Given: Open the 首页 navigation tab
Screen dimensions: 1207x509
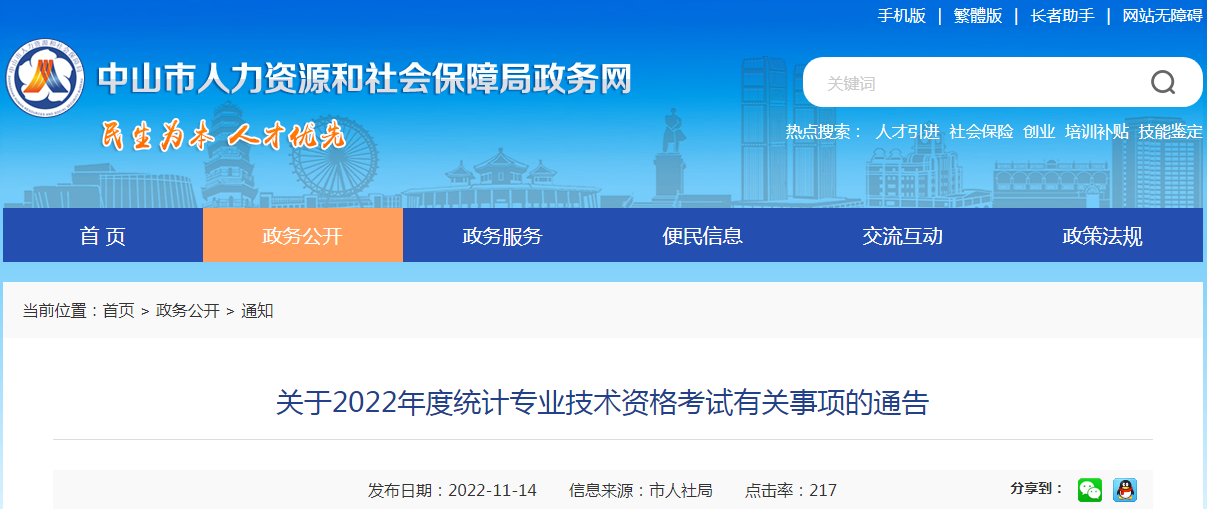Looking at the screenshot, I should click(103, 236).
